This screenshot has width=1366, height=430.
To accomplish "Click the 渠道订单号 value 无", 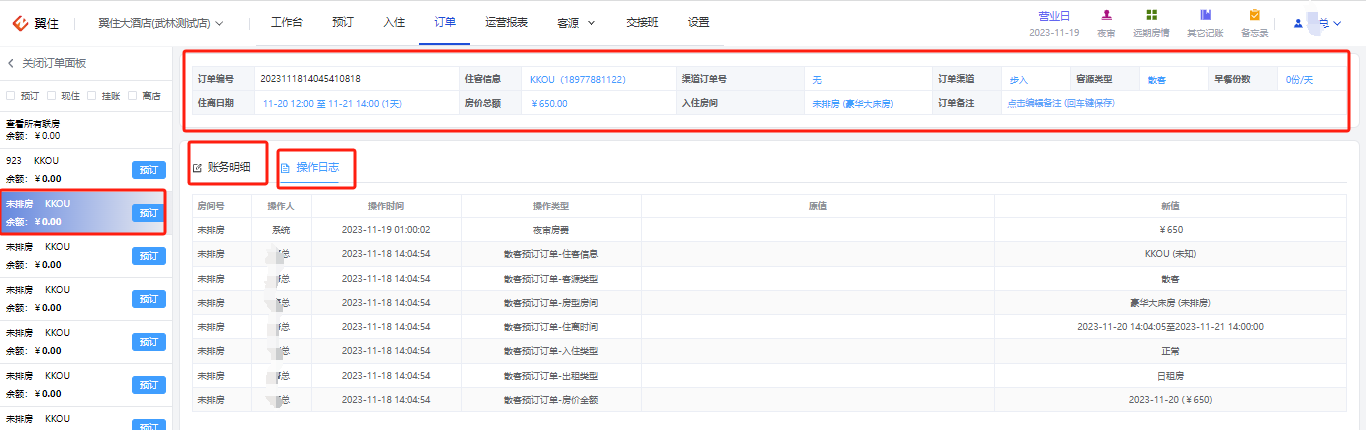I will pos(817,79).
